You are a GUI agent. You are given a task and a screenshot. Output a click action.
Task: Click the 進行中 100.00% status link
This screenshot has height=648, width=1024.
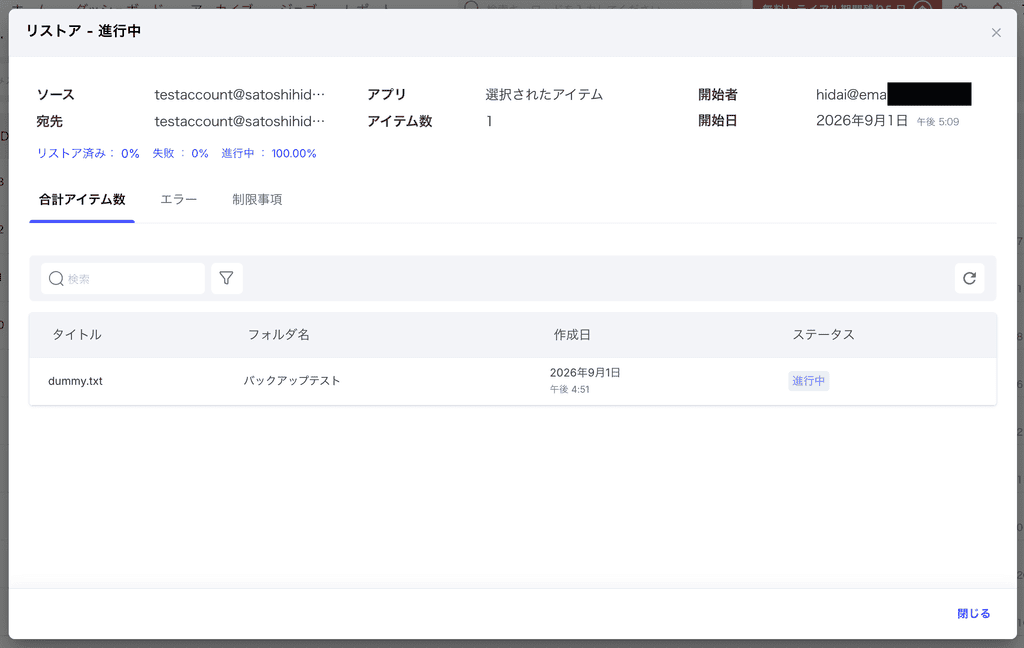click(x=268, y=154)
